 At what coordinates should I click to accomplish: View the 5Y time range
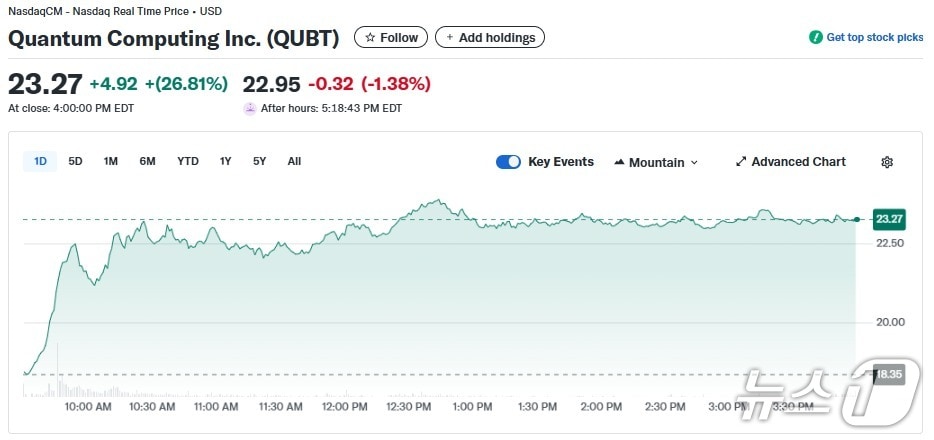[260, 161]
